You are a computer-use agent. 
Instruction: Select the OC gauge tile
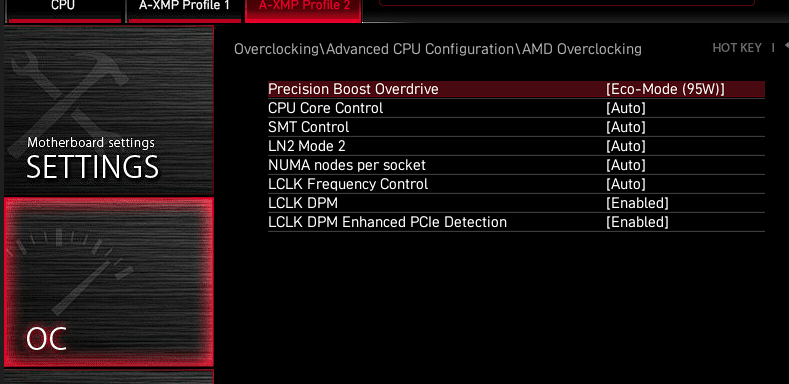pos(109,282)
